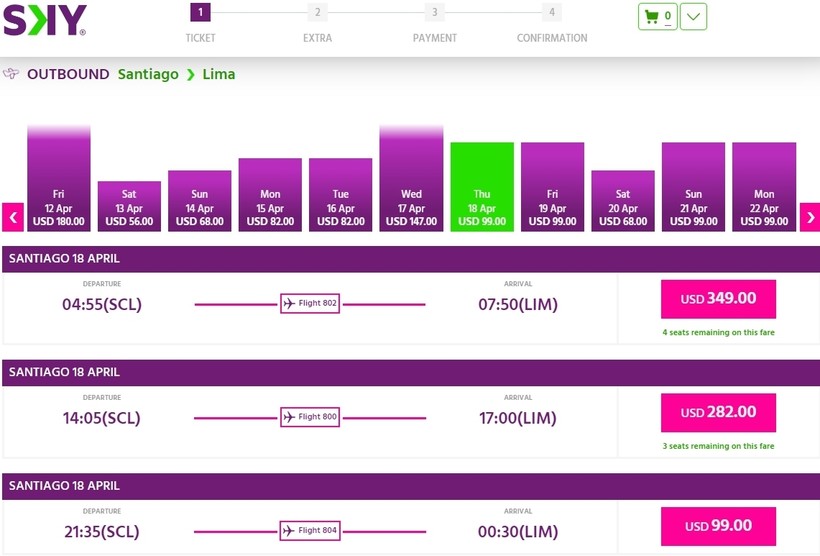
Task: Go to step 3 Payment
Action: point(434,13)
